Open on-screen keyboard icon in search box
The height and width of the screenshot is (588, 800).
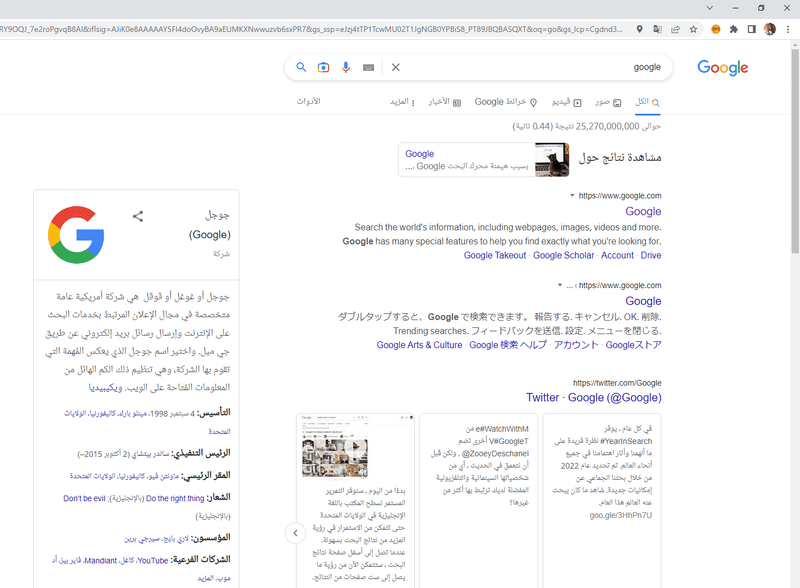pos(368,67)
